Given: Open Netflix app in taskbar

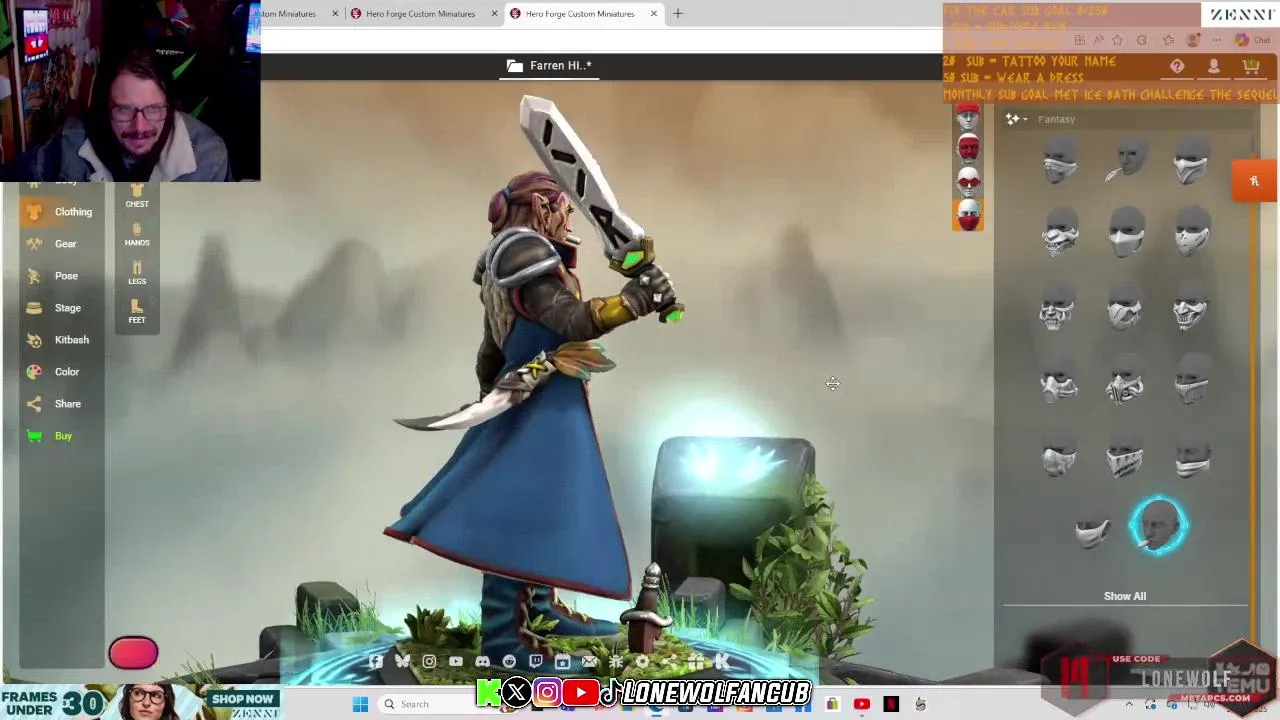Looking at the screenshot, I should coord(891,704).
